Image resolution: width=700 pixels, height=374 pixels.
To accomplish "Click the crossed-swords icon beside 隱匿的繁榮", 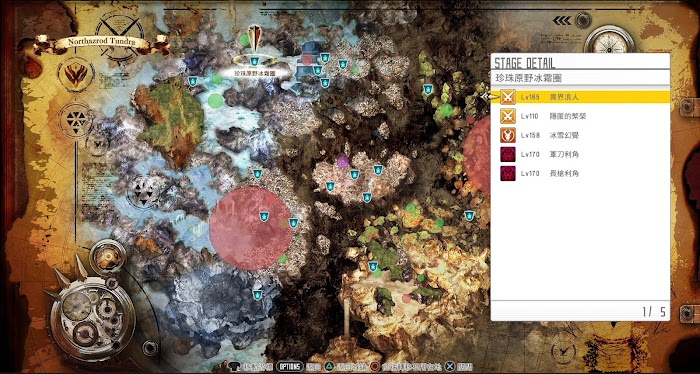I will click(x=508, y=116).
